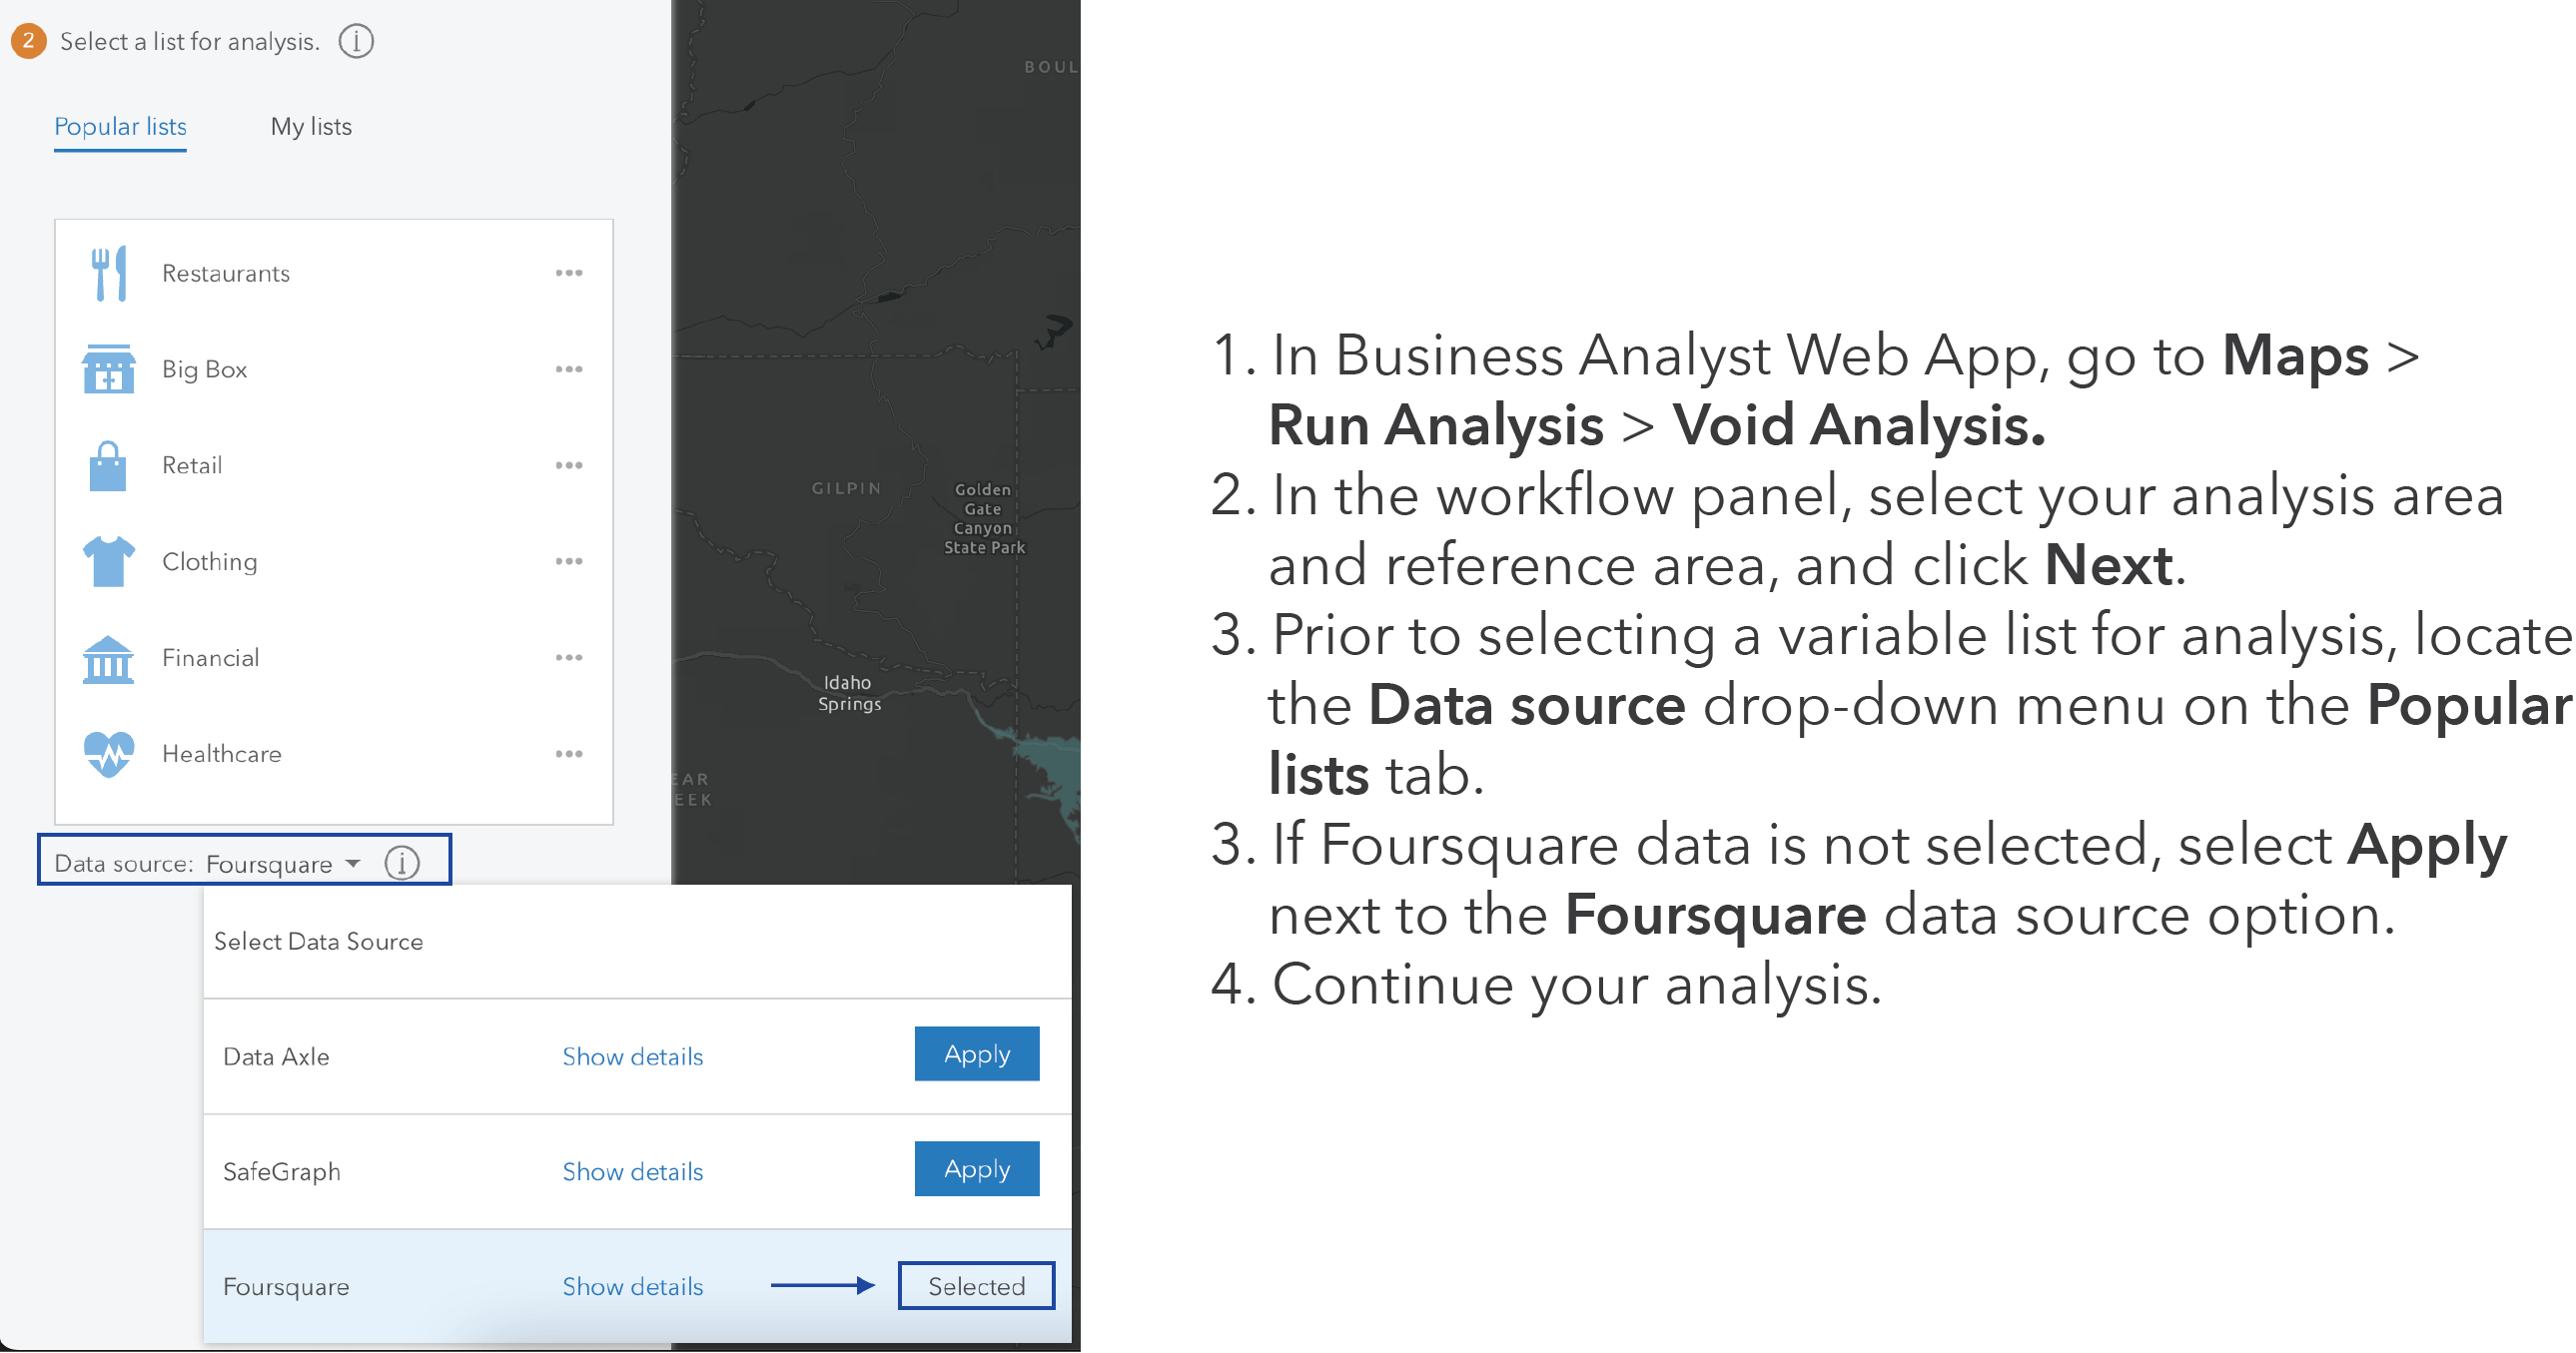This screenshot has height=1353, width=2576.
Task: Show details for Foursquare data source
Action: tap(632, 1285)
